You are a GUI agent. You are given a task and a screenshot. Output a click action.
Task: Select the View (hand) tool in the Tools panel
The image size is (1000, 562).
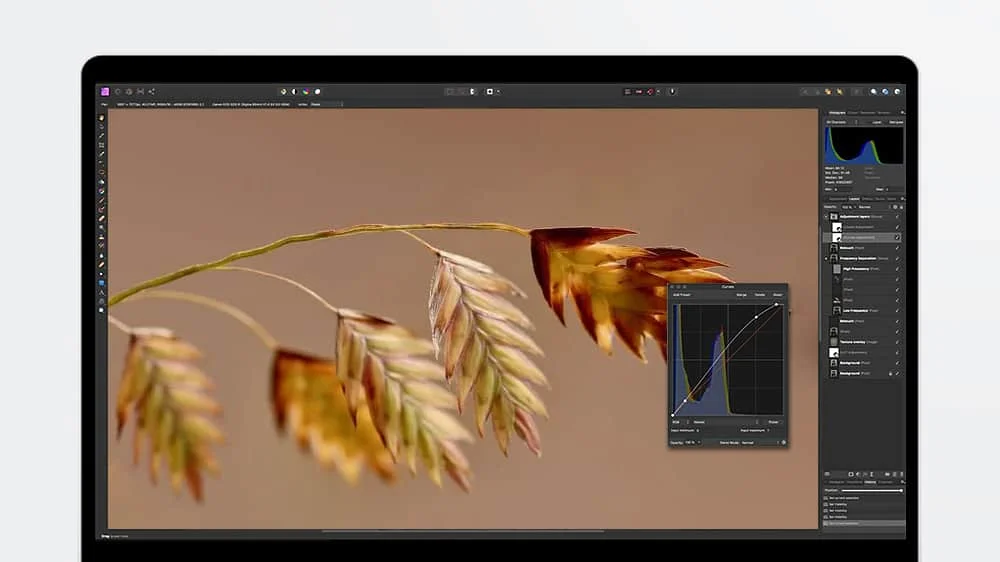pyautogui.click(x=102, y=118)
